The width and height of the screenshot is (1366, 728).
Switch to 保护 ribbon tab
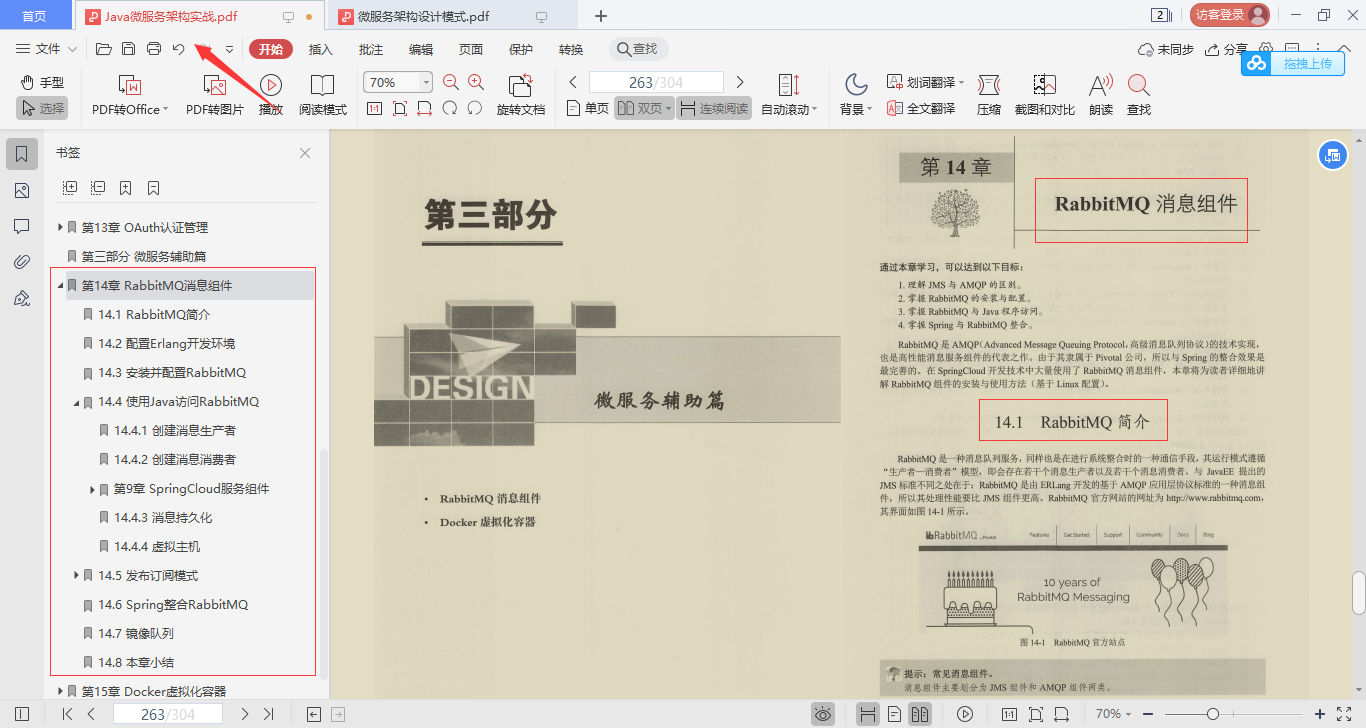click(x=521, y=49)
